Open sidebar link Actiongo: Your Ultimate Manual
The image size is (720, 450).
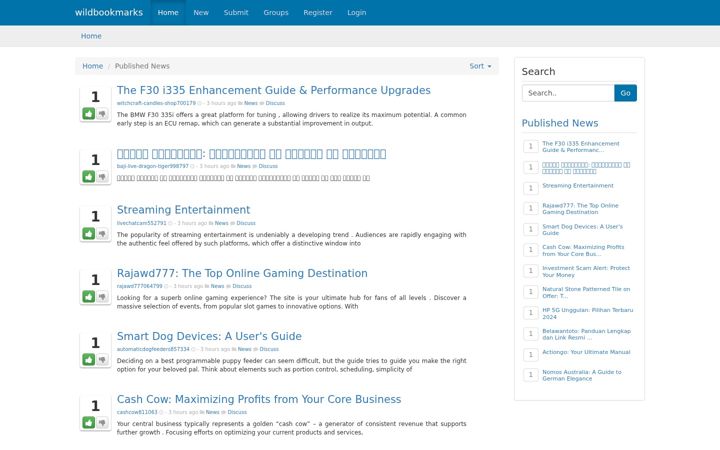click(x=586, y=352)
